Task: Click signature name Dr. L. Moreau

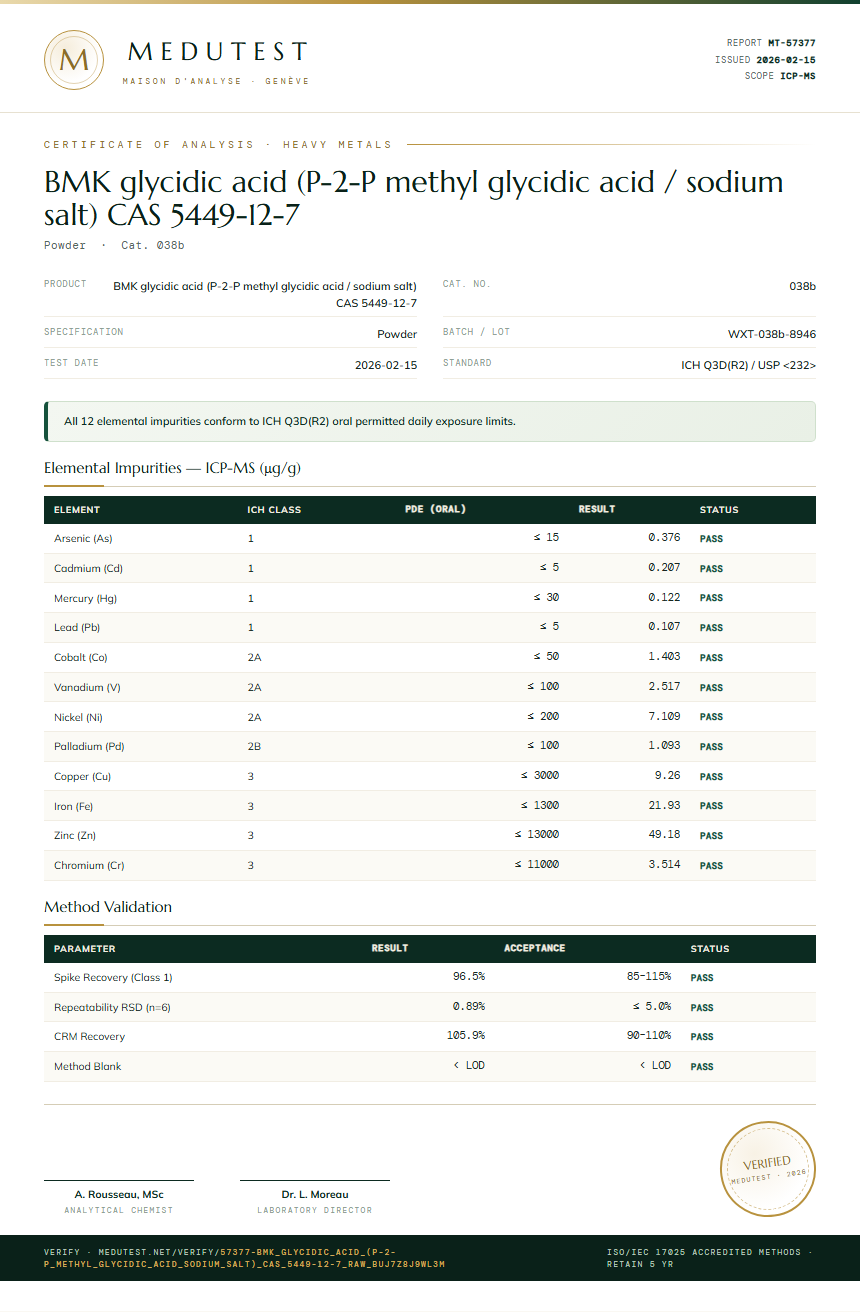Action: click(315, 1194)
